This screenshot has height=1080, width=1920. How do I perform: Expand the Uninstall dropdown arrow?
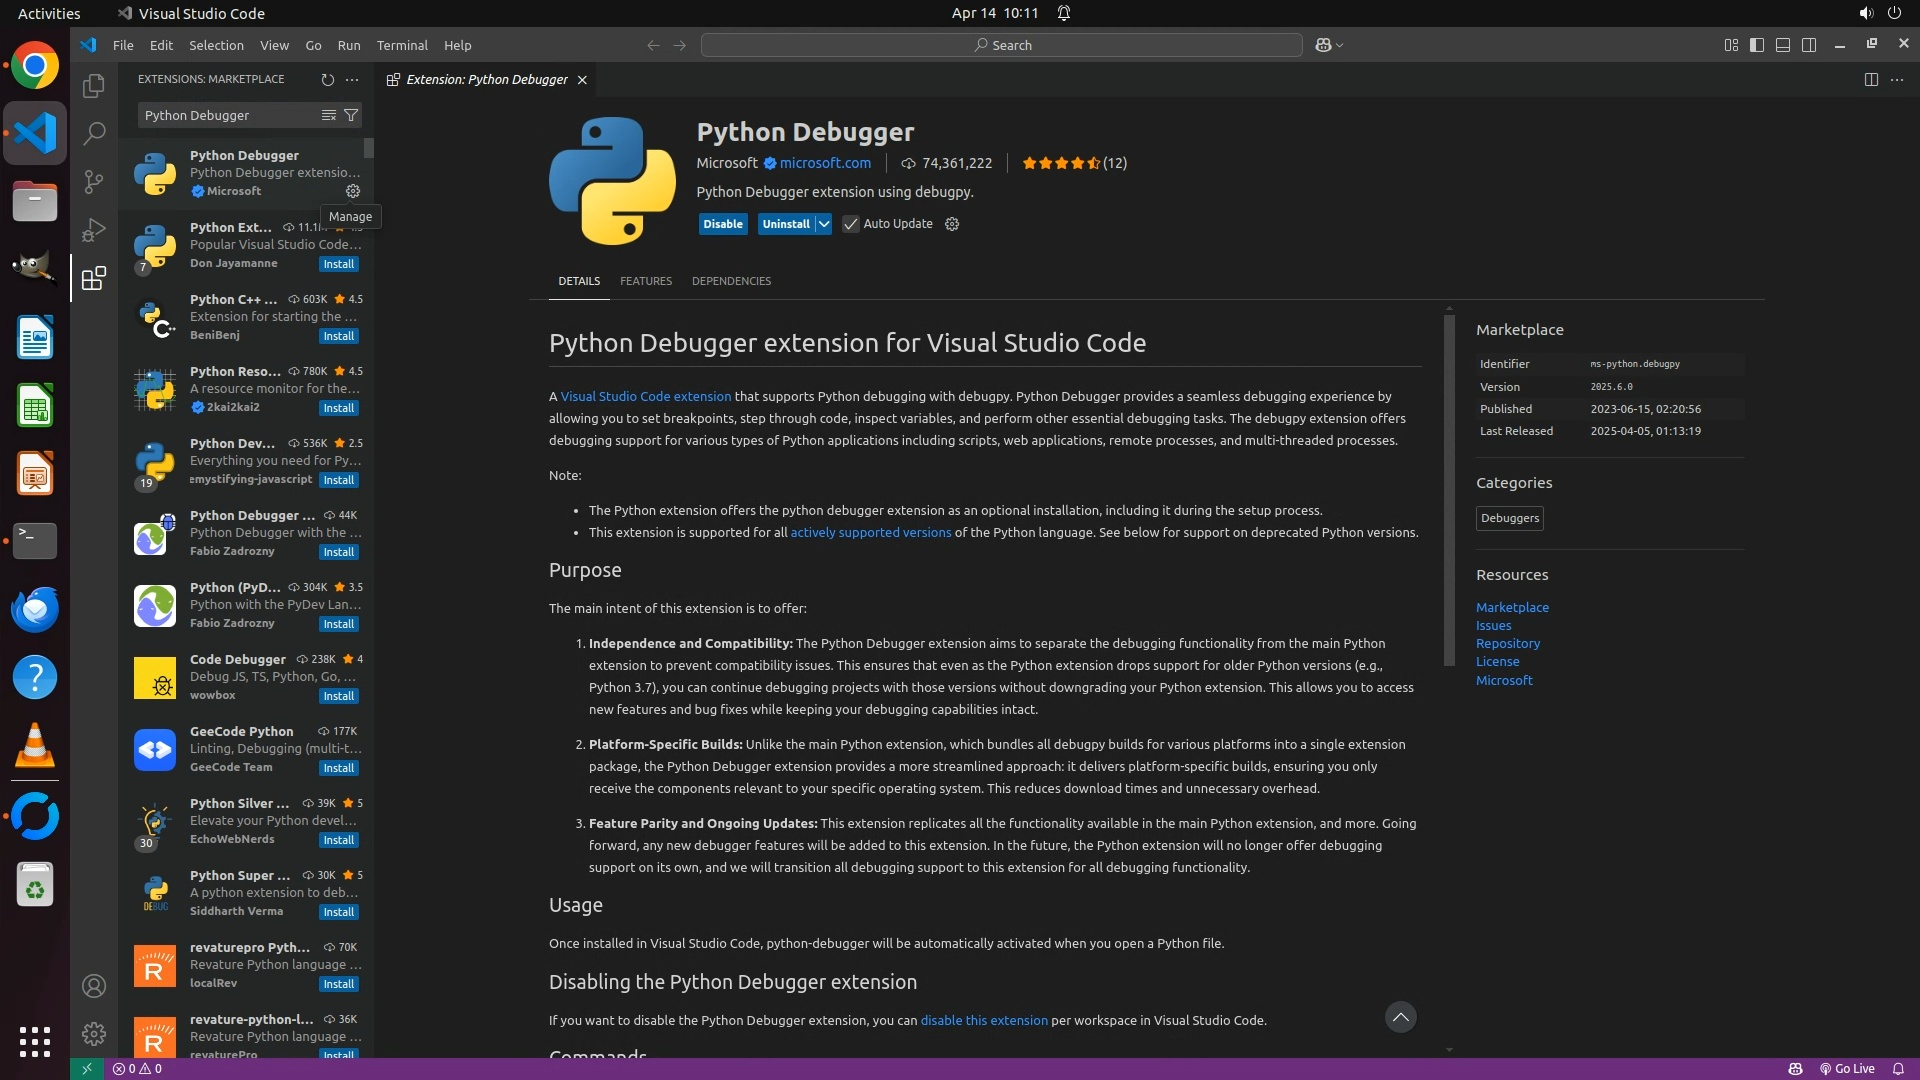pyautogui.click(x=823, y=224)
